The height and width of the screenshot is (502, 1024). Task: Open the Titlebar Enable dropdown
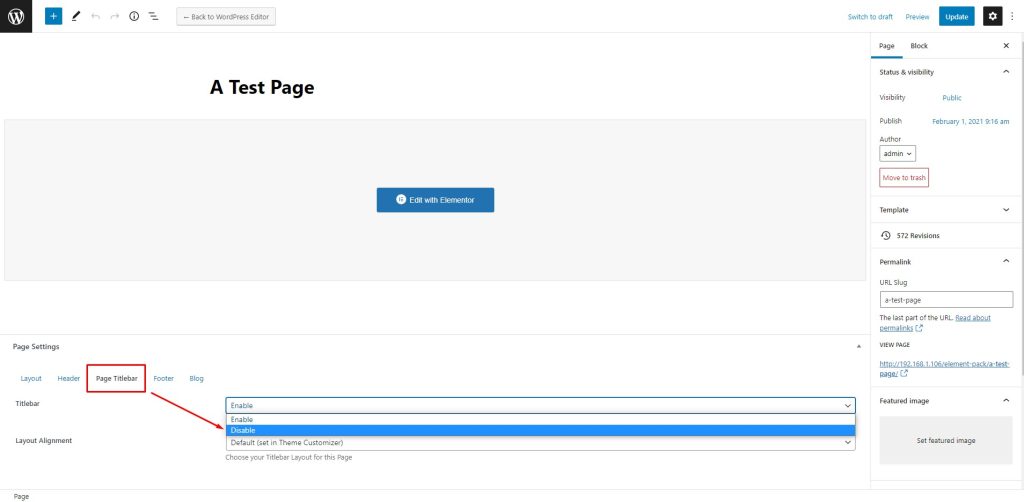click(540, 405)
